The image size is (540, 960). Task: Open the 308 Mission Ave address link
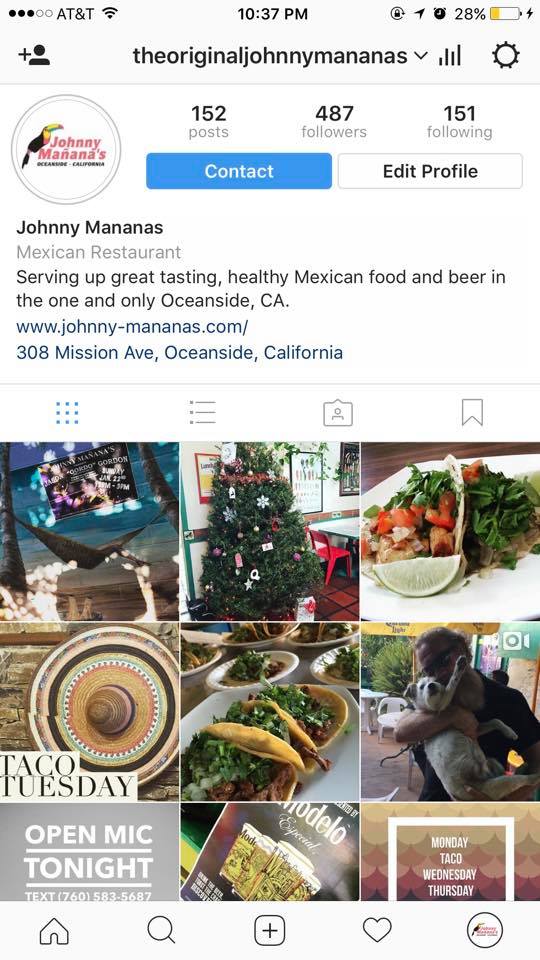point(179,353)
